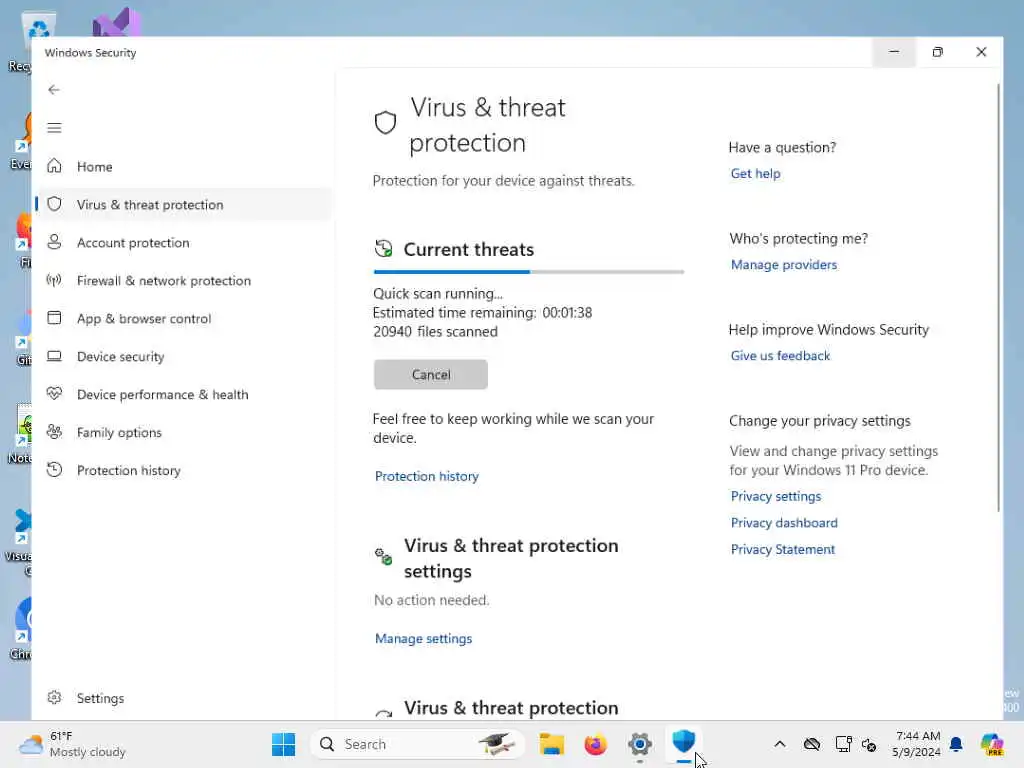Click the Virus & threat protection settings heading
This screenshot has height=768, width=1024.
[511, 558]
